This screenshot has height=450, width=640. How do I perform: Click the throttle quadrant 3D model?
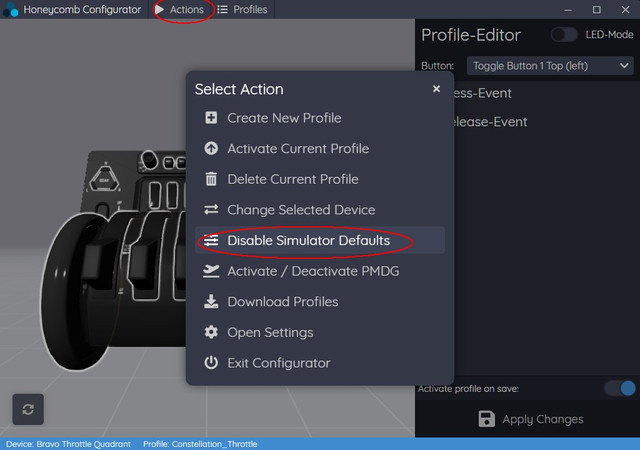(x=113, y=261)
